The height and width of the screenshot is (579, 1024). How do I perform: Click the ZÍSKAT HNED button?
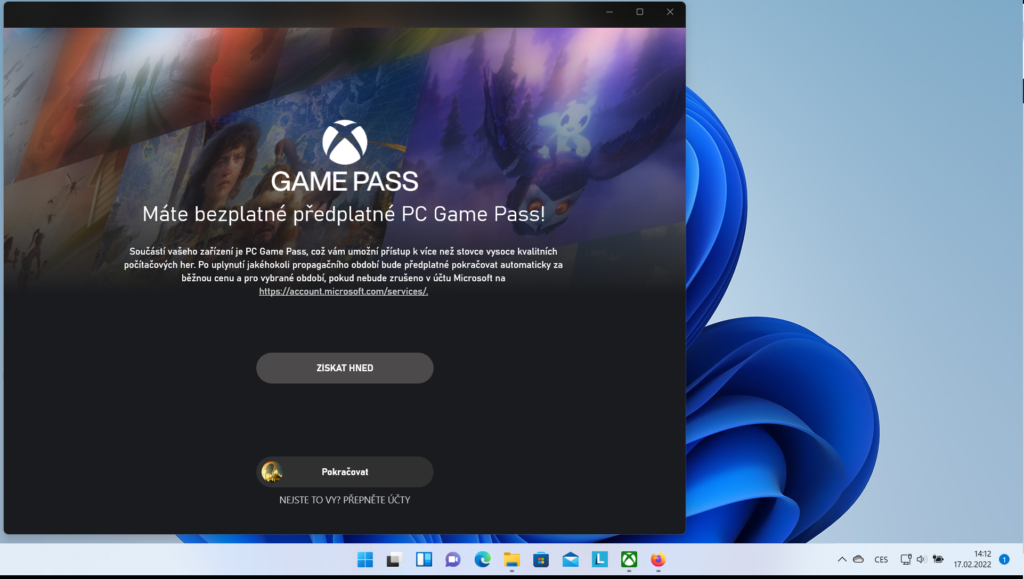[x=345, y=368]
